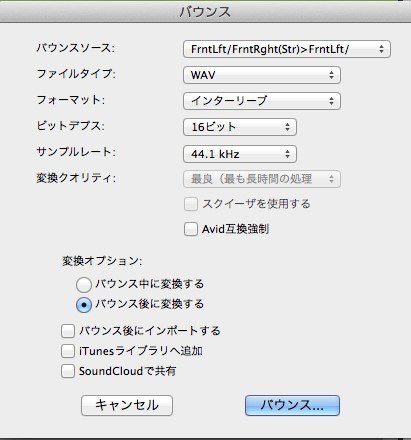This screenshot has height=440, width=411.
Task: Open the disabled 変換クオリティ dropdown
Action: [x=262, y=179]
